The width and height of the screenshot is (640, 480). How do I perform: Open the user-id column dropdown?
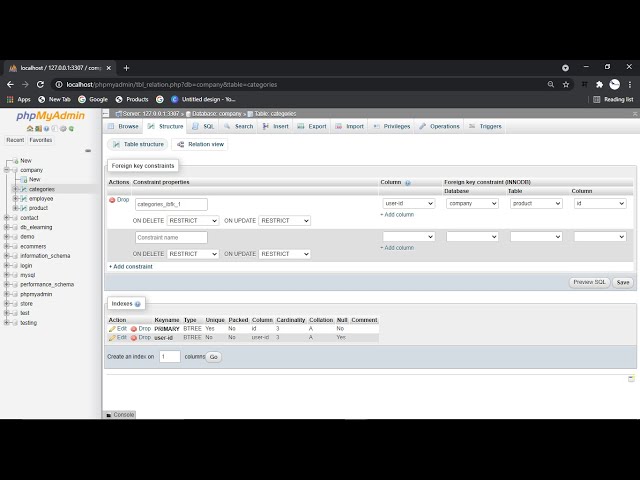click(409, 203)
